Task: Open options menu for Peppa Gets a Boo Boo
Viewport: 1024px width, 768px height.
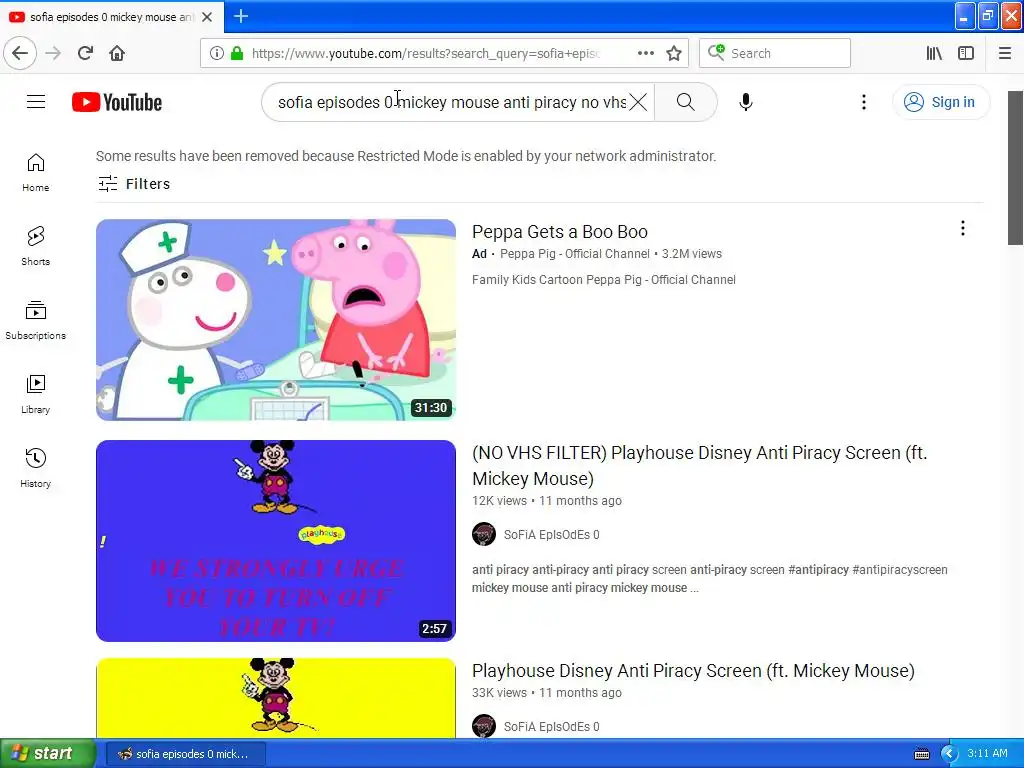Action: pos(963,228)
